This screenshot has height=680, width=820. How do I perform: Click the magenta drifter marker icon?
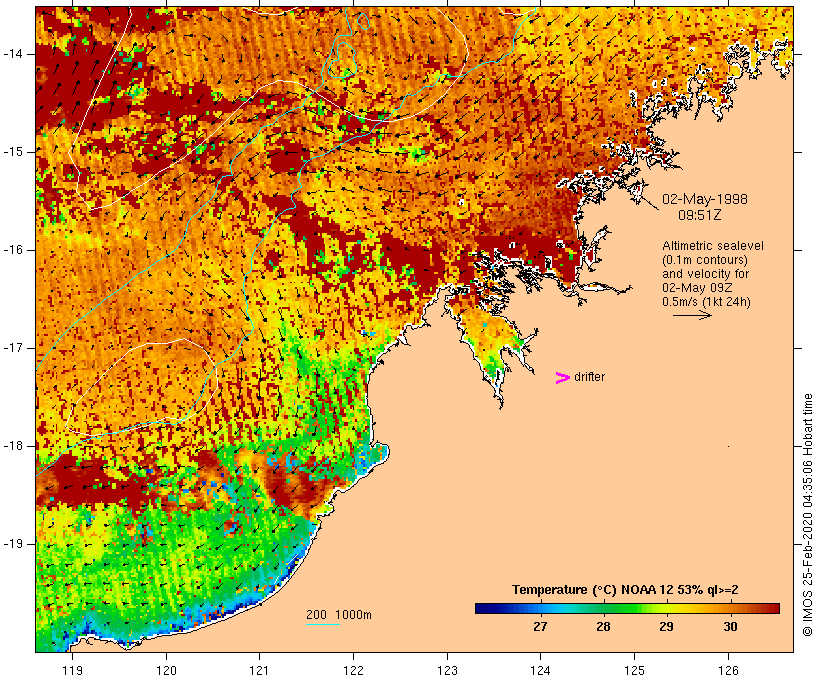[x=562, y=378]
